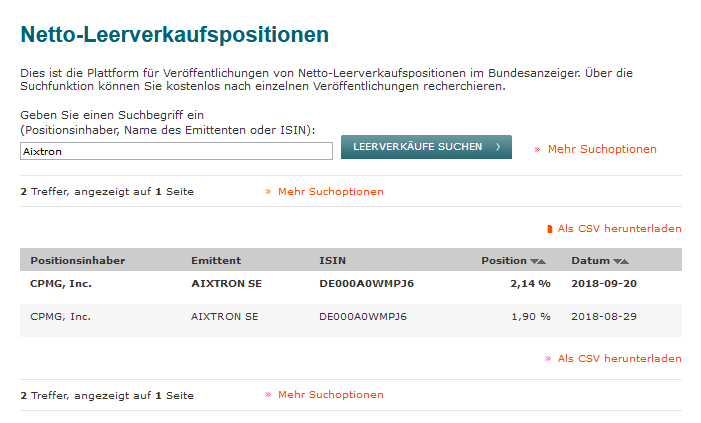
Task: Sort Position column ascending arrow
Action: (x=542, y=262)
